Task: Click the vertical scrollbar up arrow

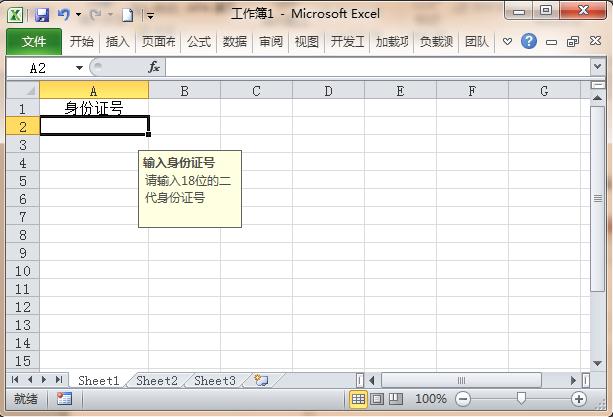Action: tap(597, 97)
